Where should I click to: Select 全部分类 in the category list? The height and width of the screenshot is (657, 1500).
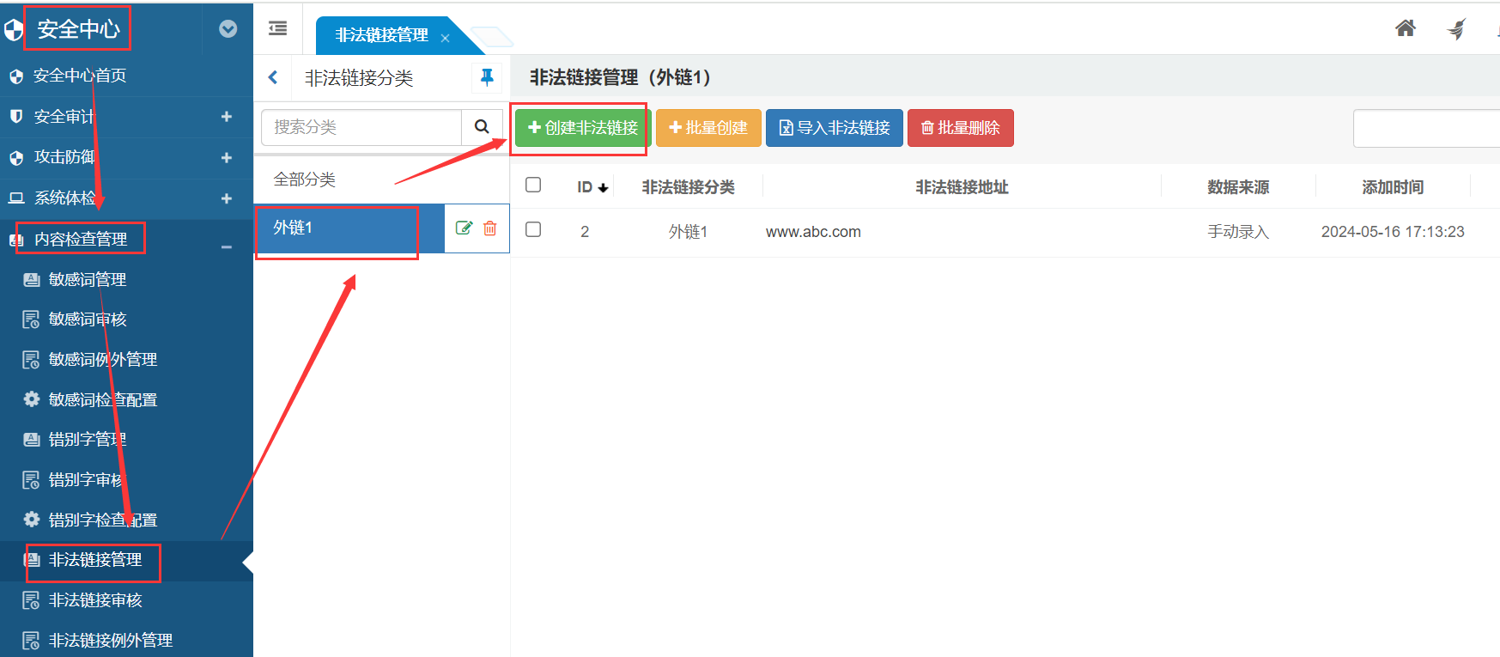click(305, 180)
